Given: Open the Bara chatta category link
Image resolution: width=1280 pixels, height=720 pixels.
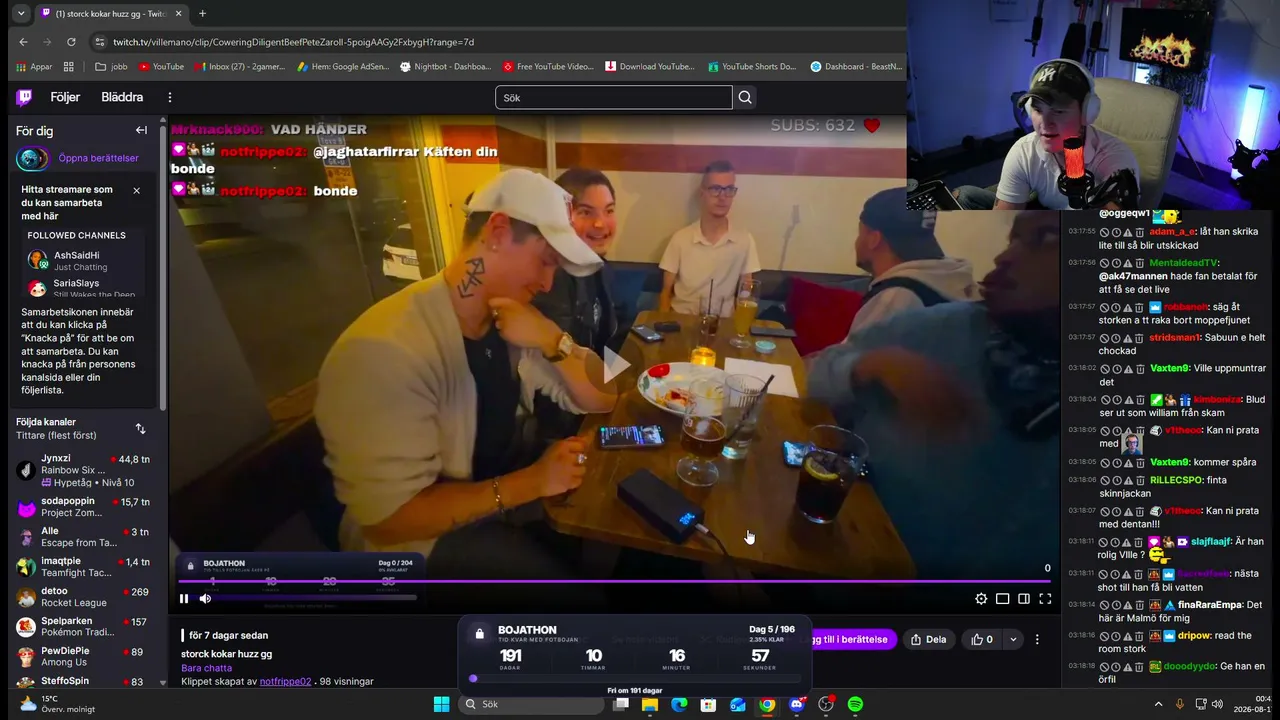Looking at the screenshot, I should (206, 668).
